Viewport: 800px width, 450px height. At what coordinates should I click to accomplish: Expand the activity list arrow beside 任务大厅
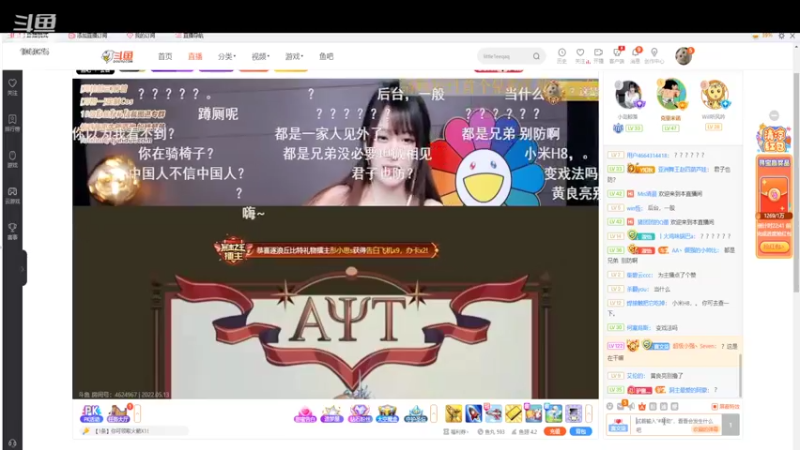point(137,413)
